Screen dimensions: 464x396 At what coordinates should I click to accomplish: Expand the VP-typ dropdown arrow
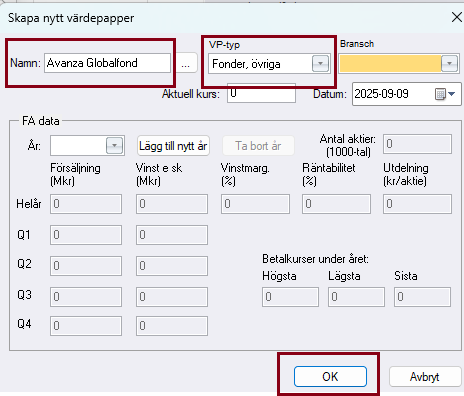pyautogui.click(x=320, y=64)
